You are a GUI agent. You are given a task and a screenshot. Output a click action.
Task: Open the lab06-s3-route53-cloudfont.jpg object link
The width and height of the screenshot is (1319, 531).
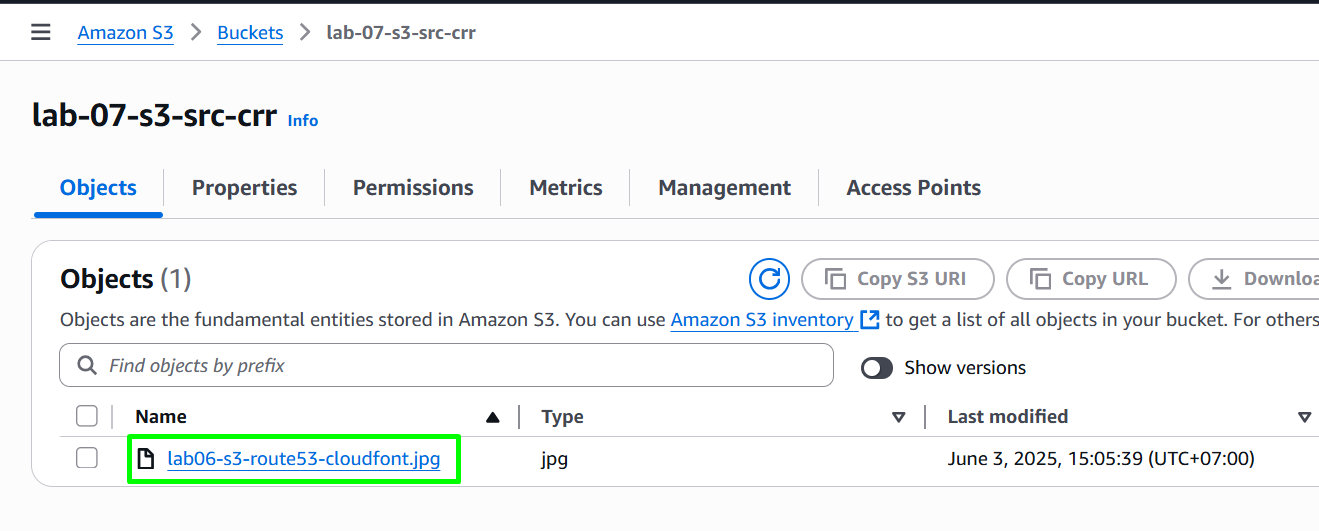(x=304, y=459)
